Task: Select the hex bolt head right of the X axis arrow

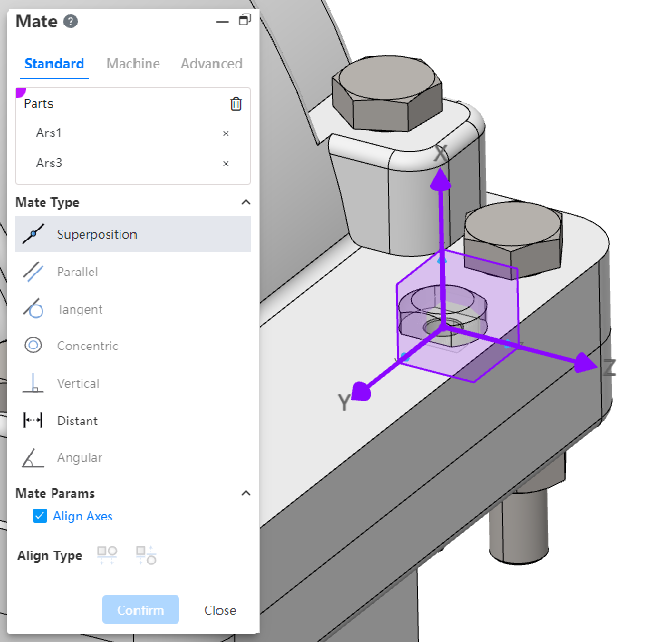Action: (x=513, y=240)
